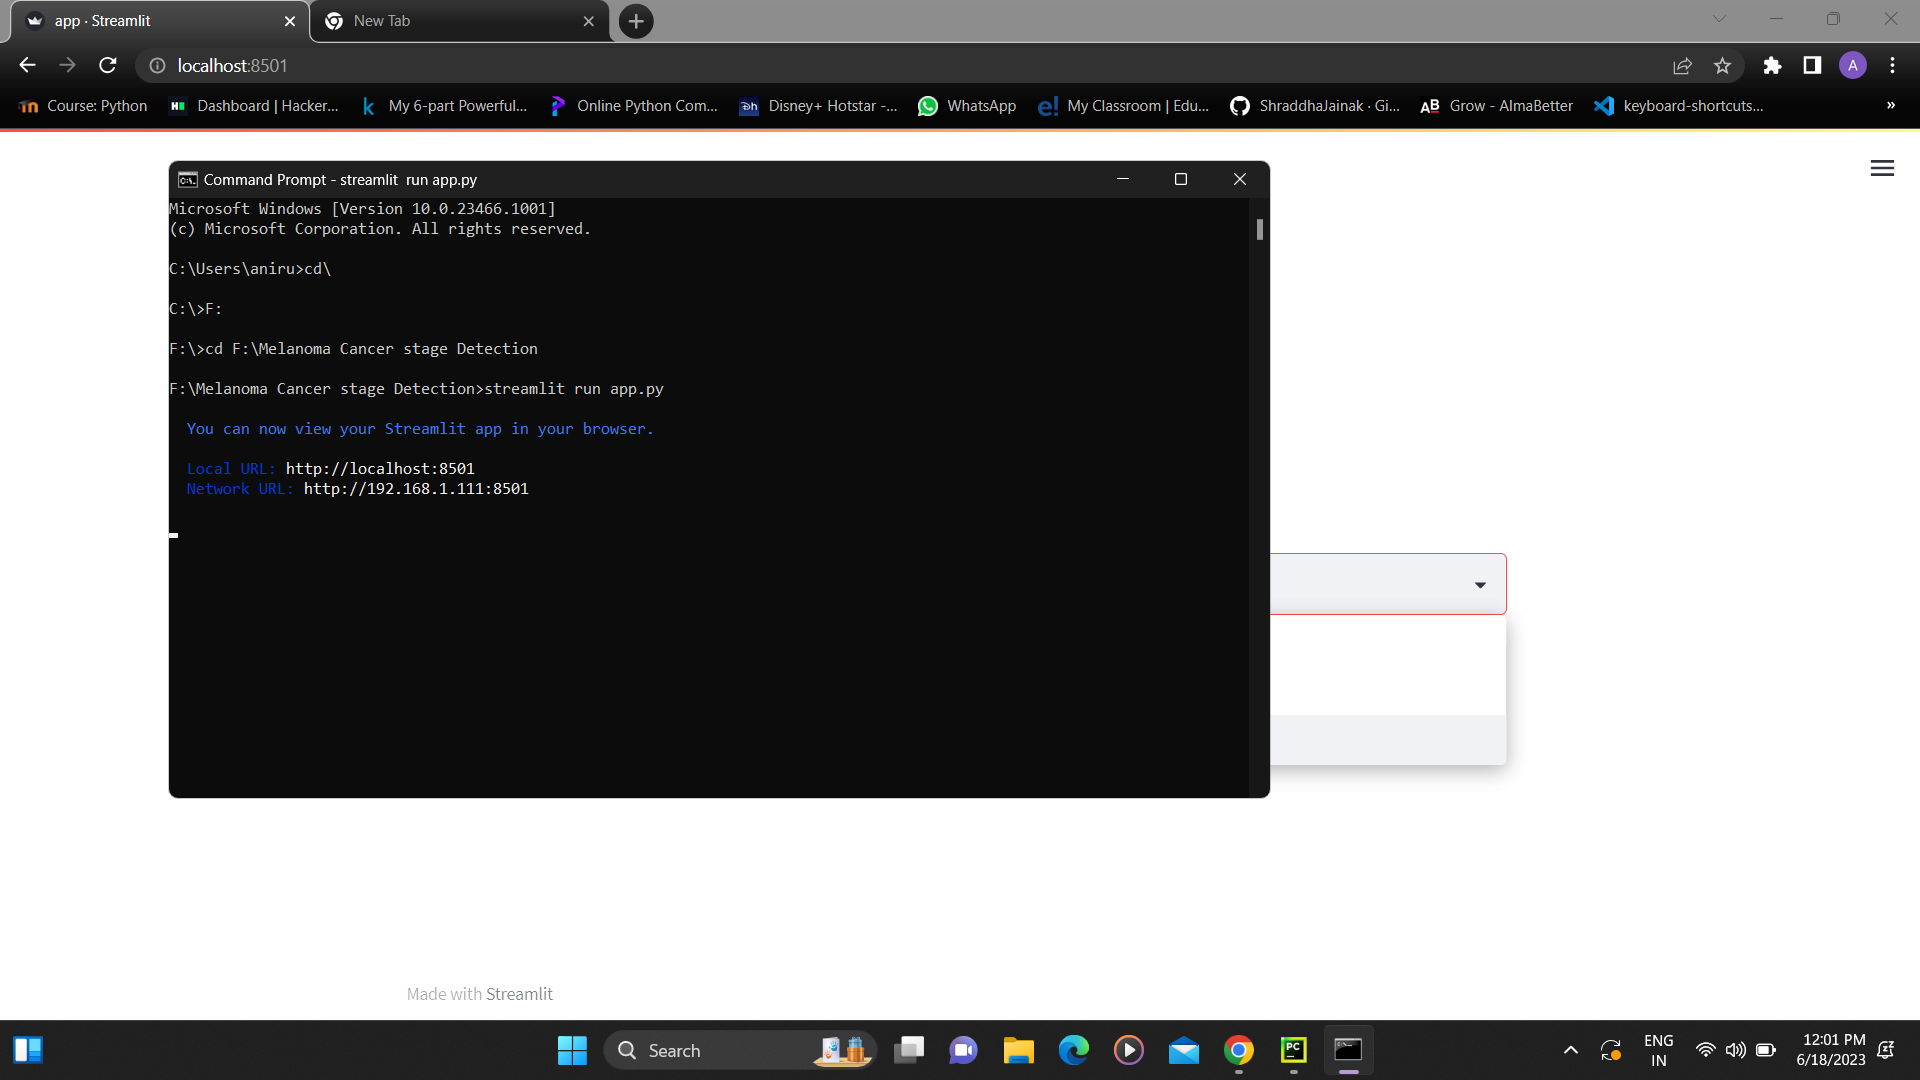Click the Command Prompt scrollbar thumb
The height and width of the screenshot is (1080, 1920).
pos(1259,229)
